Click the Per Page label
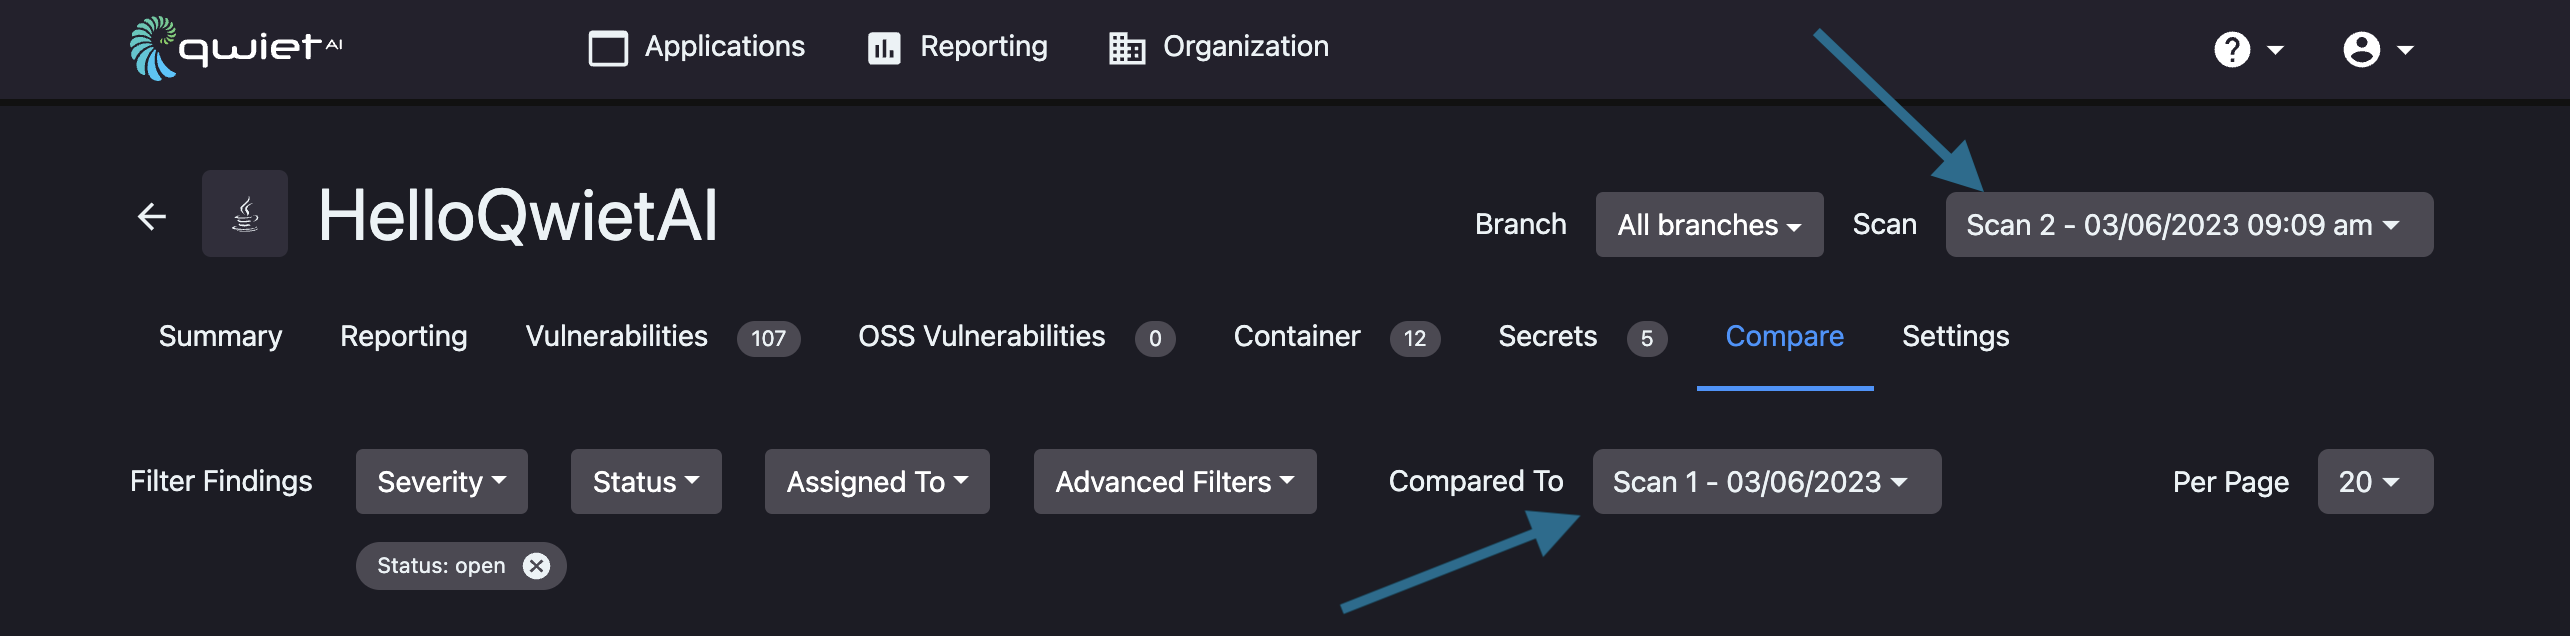 point(2231,482)
